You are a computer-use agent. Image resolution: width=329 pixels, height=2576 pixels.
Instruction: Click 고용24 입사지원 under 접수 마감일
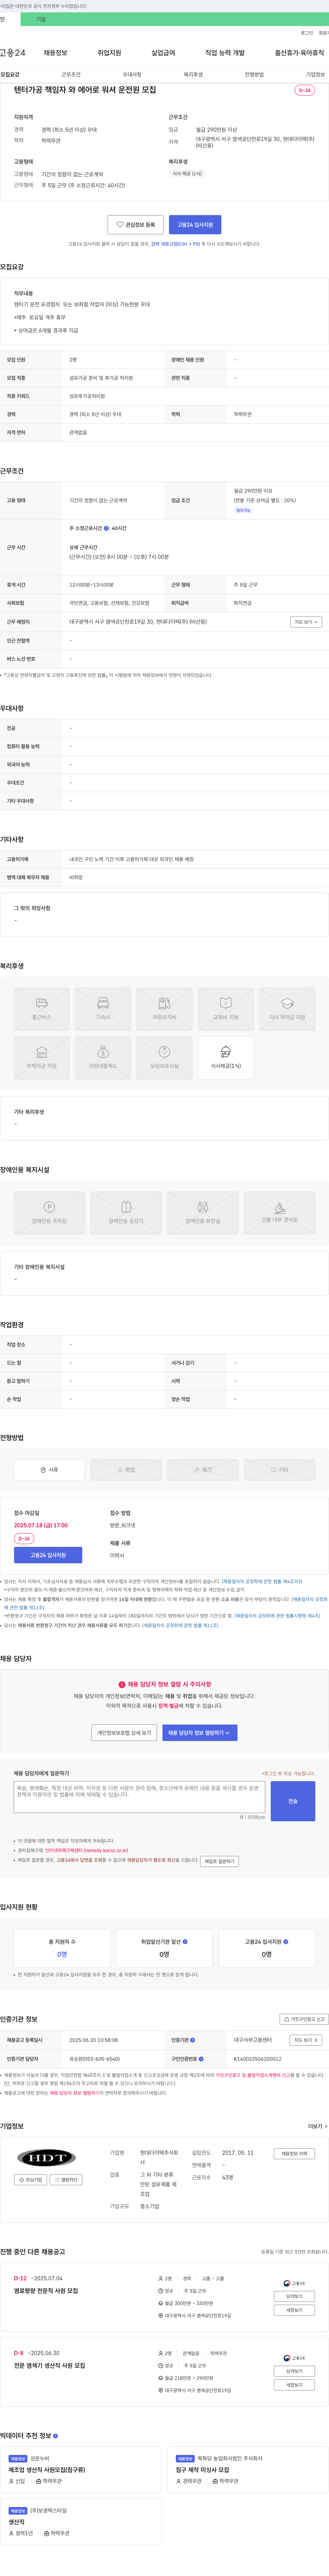tap(48, 1555)
